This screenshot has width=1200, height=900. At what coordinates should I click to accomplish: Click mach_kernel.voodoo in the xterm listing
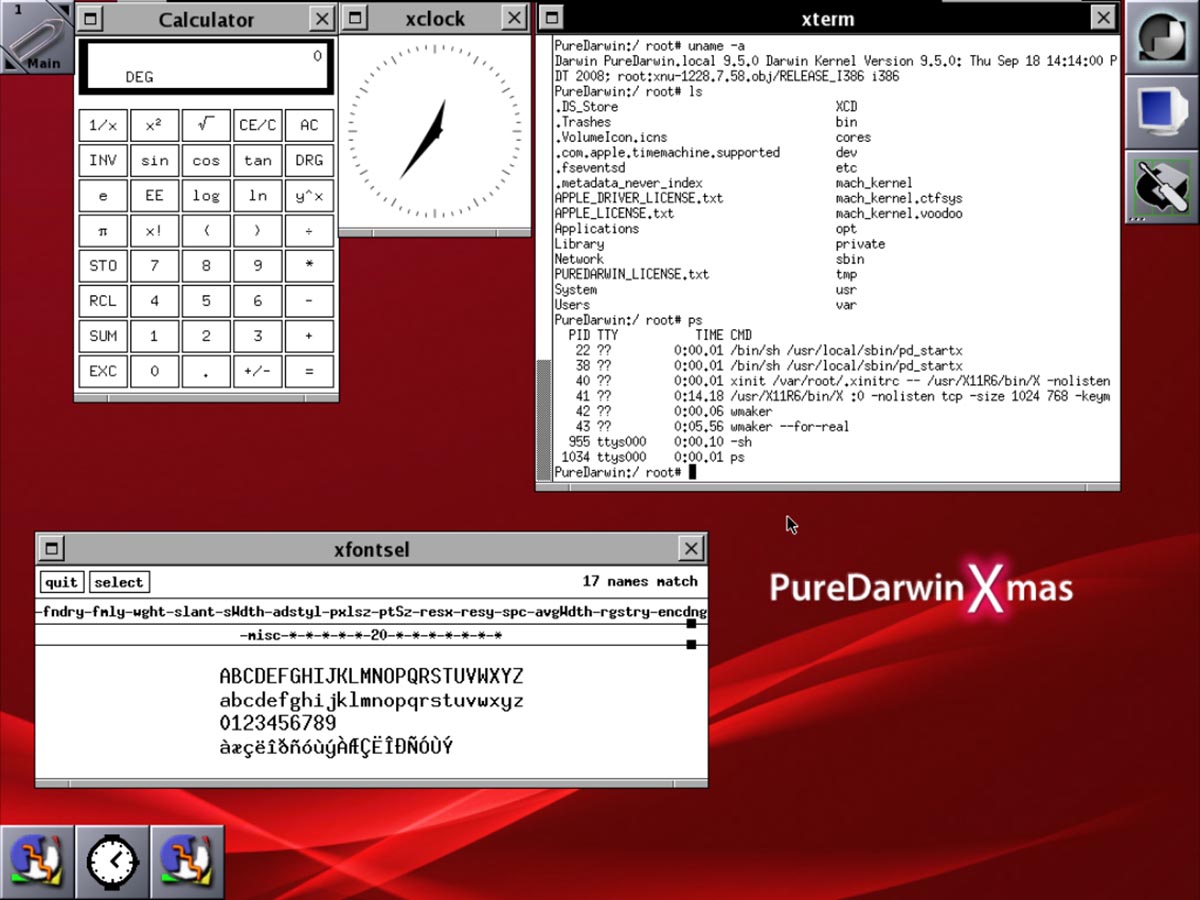coord(900,214)
